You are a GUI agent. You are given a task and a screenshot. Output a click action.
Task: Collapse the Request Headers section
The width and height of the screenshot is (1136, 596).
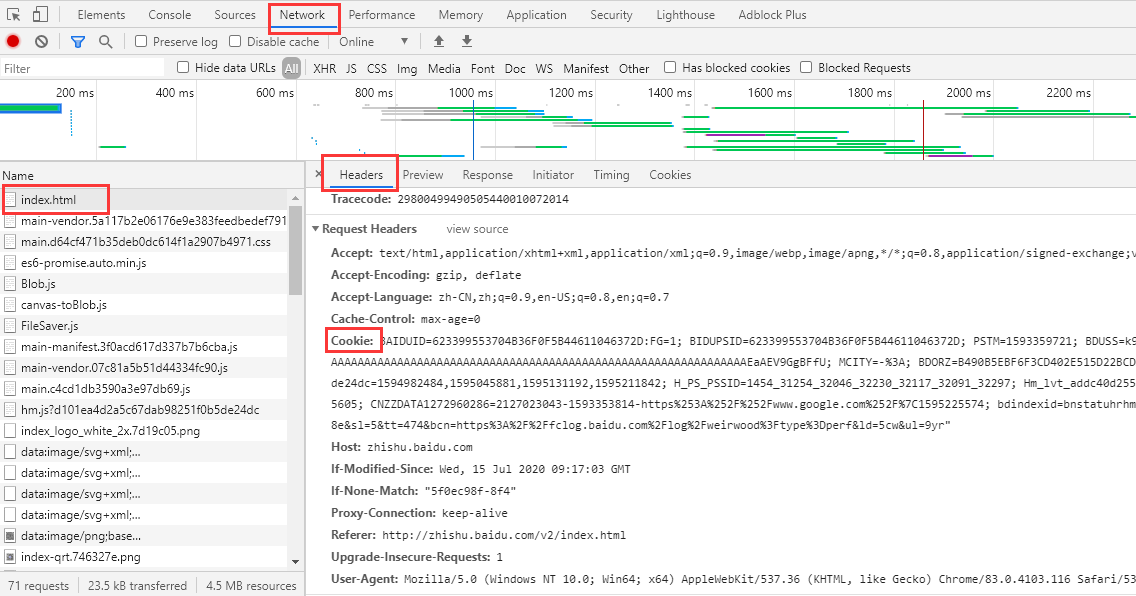[315, 229]
